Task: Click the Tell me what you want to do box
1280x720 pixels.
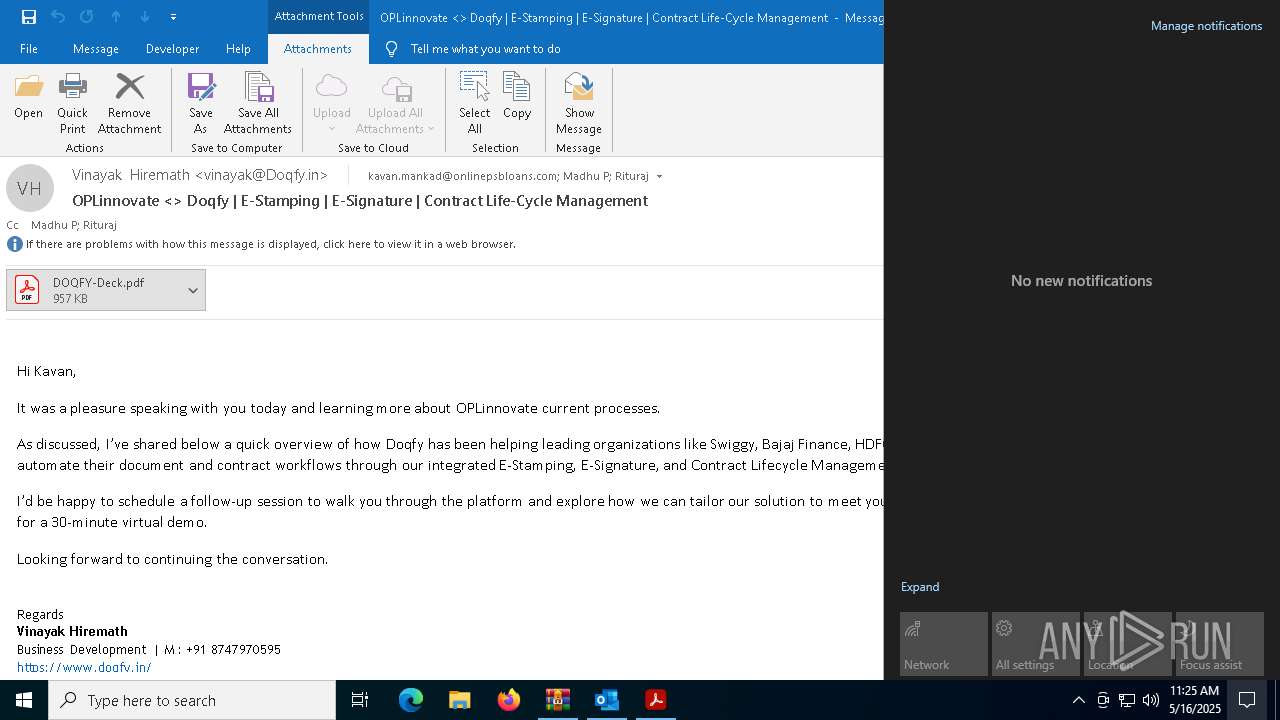Action: click(x=485, y=49)
